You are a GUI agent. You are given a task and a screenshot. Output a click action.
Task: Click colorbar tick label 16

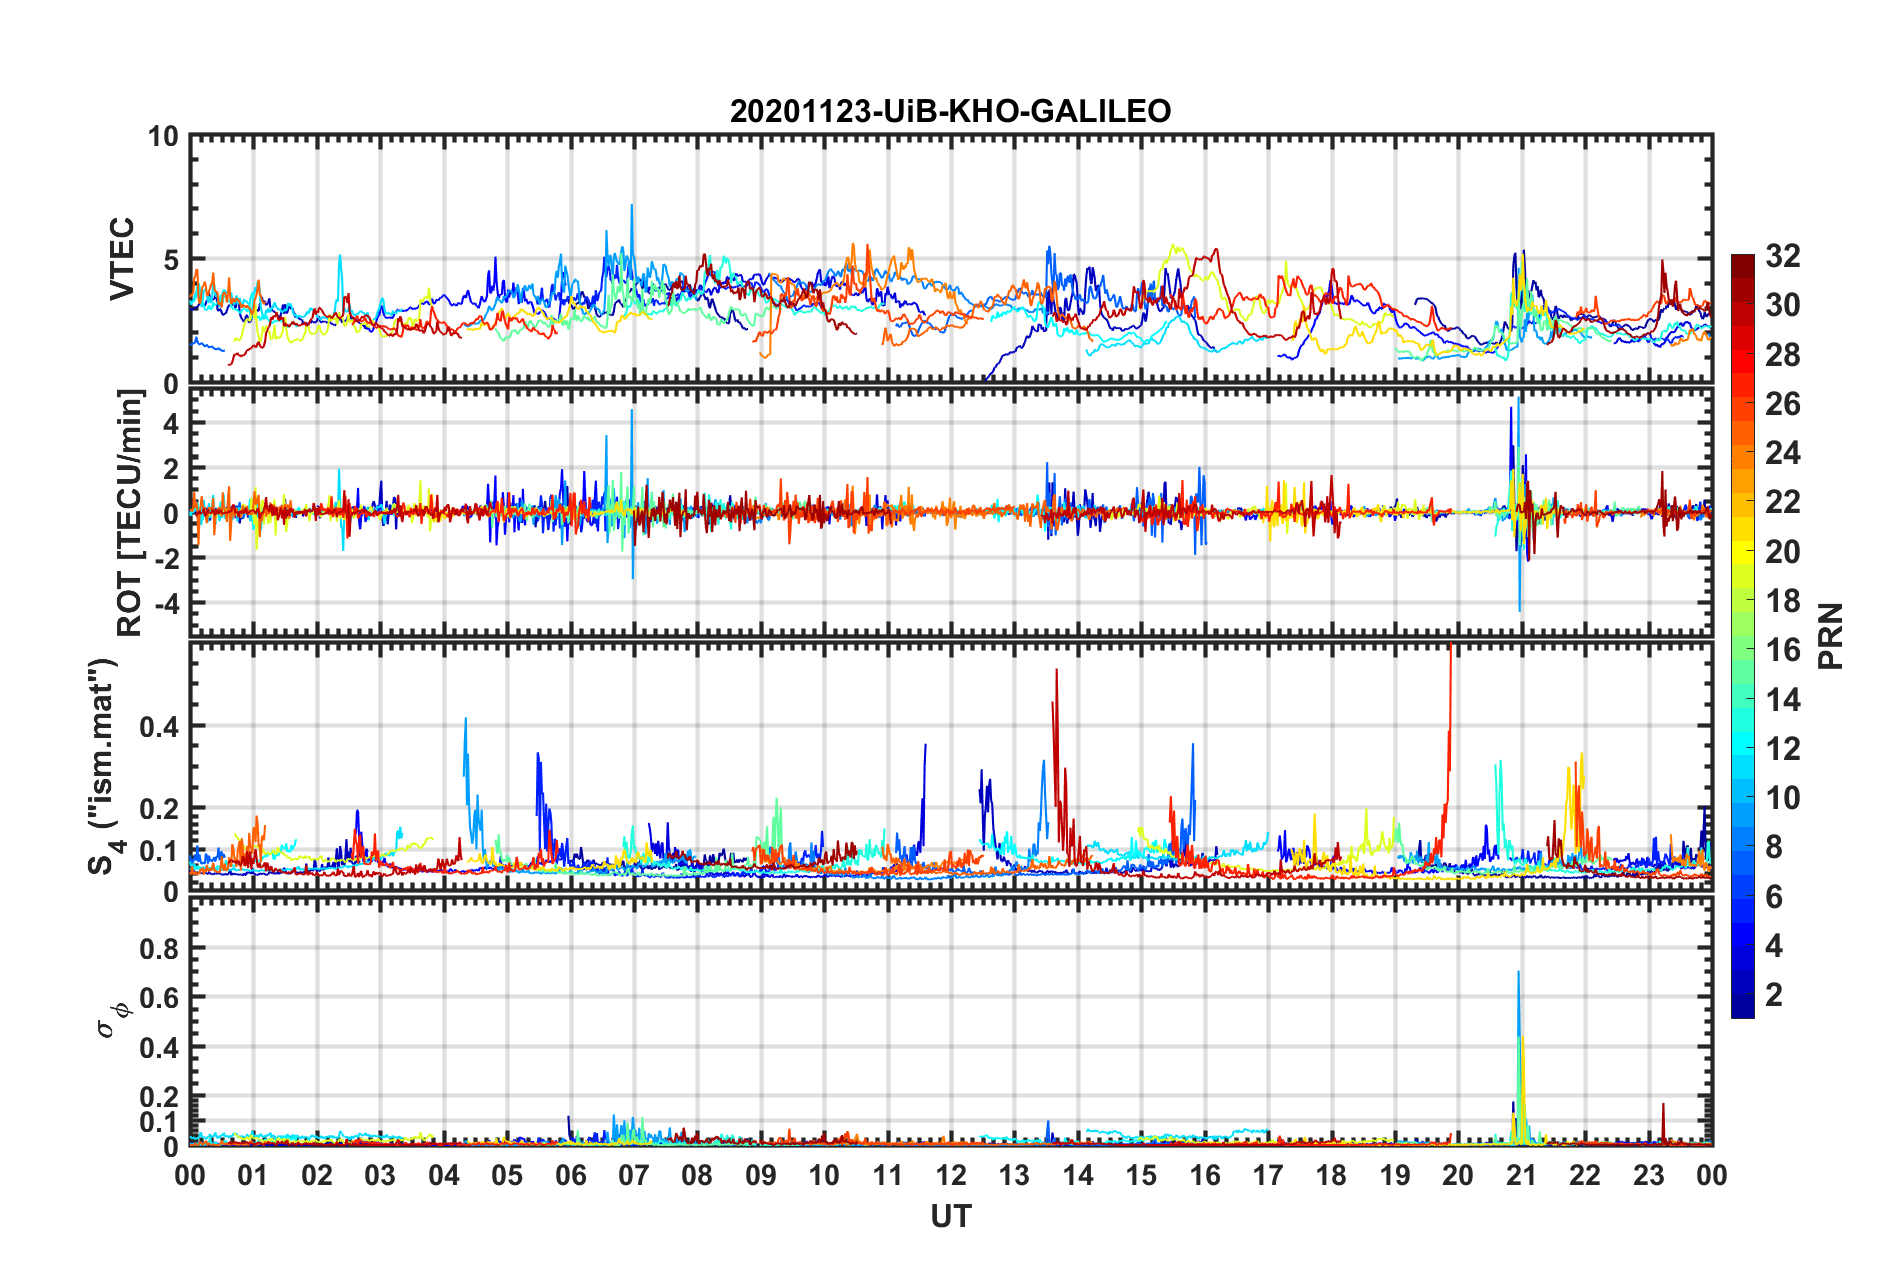[x=1782, y=650]
